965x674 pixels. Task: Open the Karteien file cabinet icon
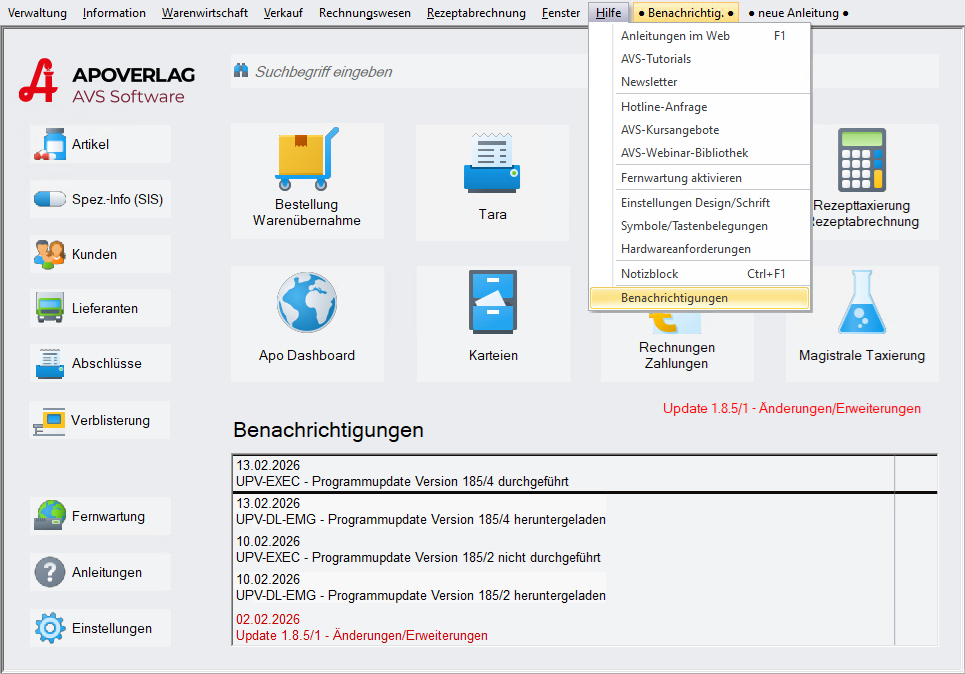click(492, 302)
